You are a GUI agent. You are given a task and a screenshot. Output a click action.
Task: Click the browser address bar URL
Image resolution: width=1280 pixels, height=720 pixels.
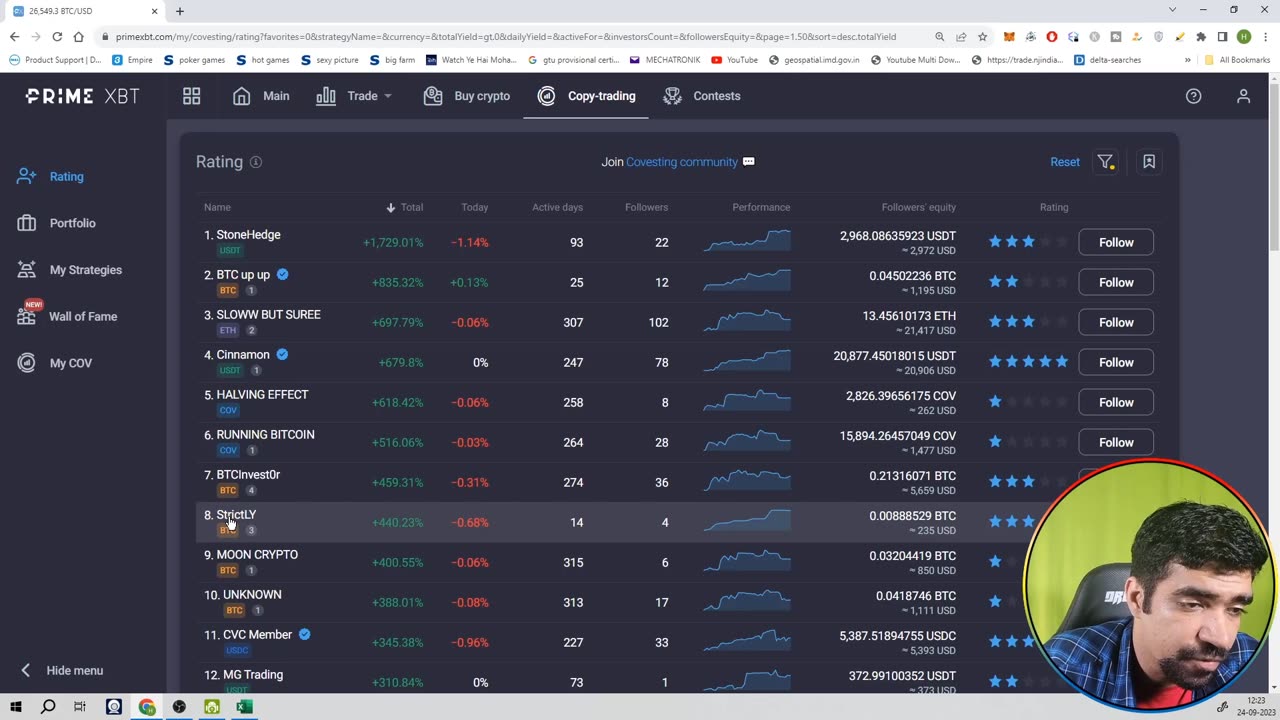point(505,37)
